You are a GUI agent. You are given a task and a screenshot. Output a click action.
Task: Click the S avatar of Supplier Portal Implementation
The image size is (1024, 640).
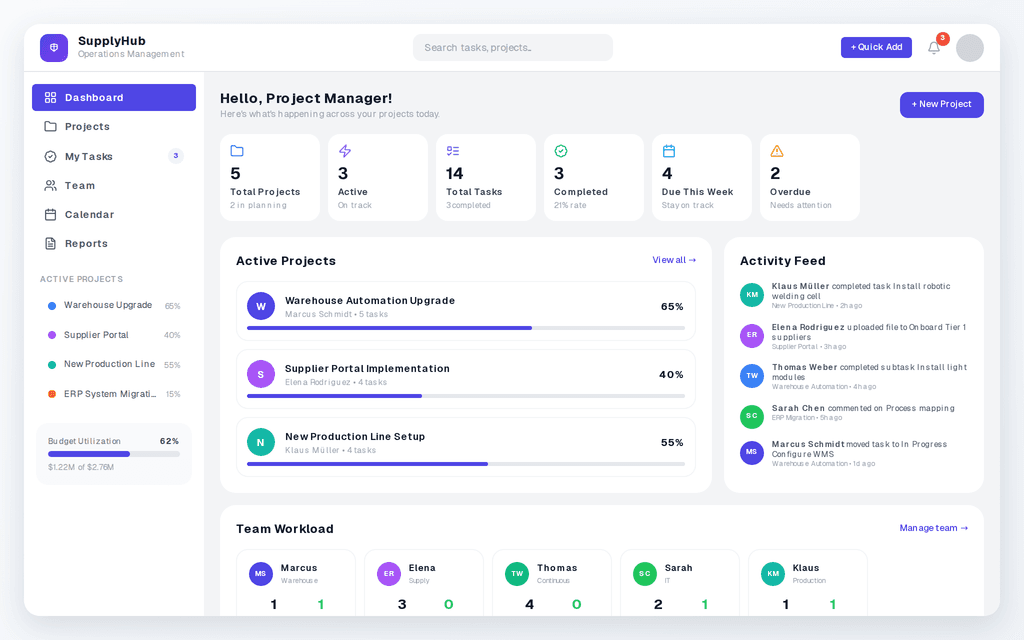tap(261, 374)
